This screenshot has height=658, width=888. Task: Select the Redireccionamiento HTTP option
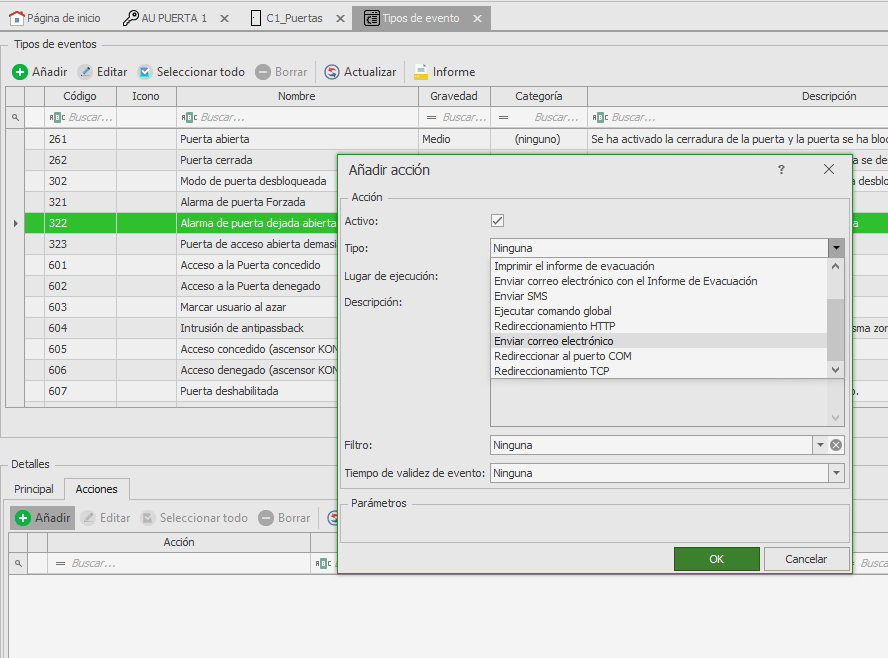click(x=659, y=326)
